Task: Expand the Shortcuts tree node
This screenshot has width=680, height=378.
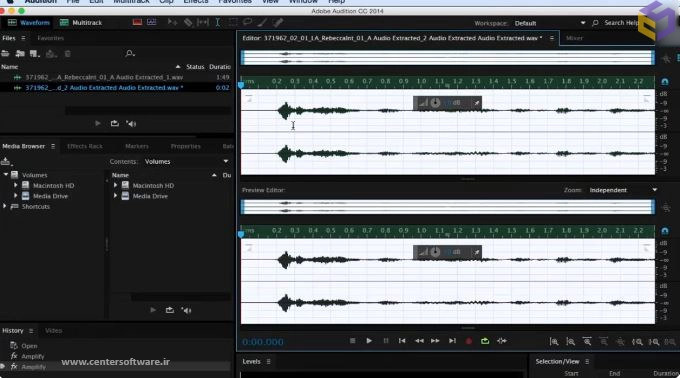Action: point(5,206)
